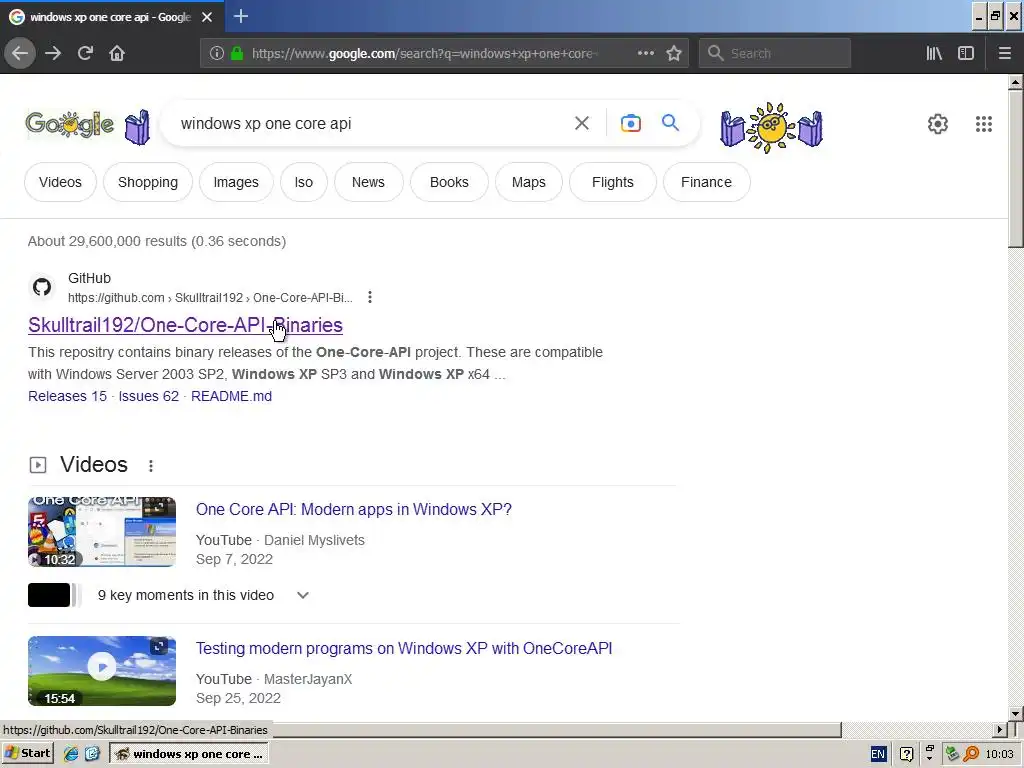Click the github.com breadcrumb URL text

[210, 298]
